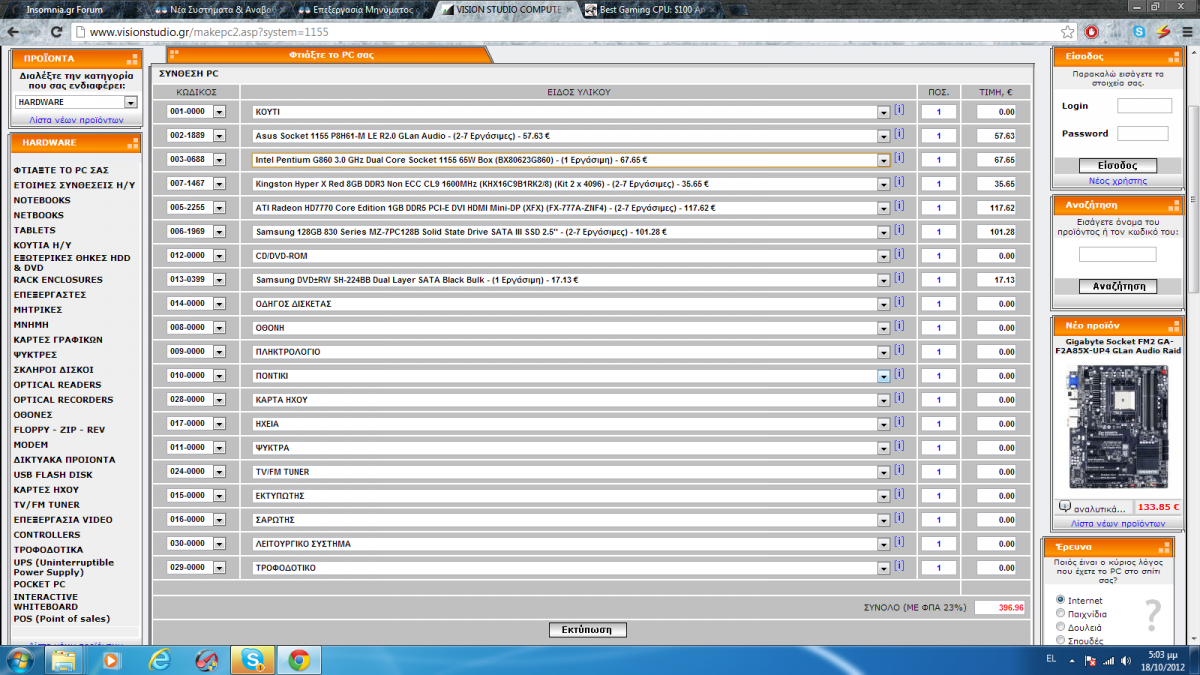Click the quantity field of the Intel Pentium row
1200x675 pixels.
pos(939,160)
